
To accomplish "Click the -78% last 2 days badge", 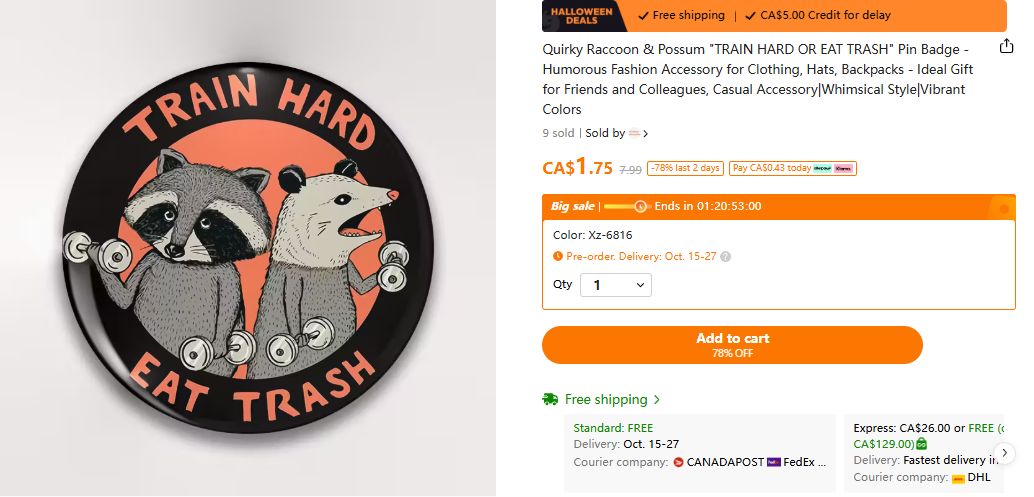I will [685, 168].
